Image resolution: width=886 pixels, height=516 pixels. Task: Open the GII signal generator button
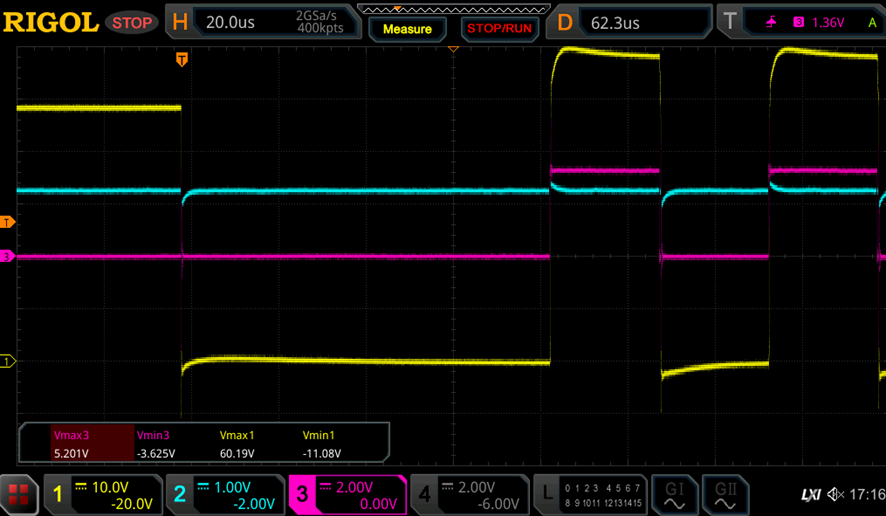[726, 495]
